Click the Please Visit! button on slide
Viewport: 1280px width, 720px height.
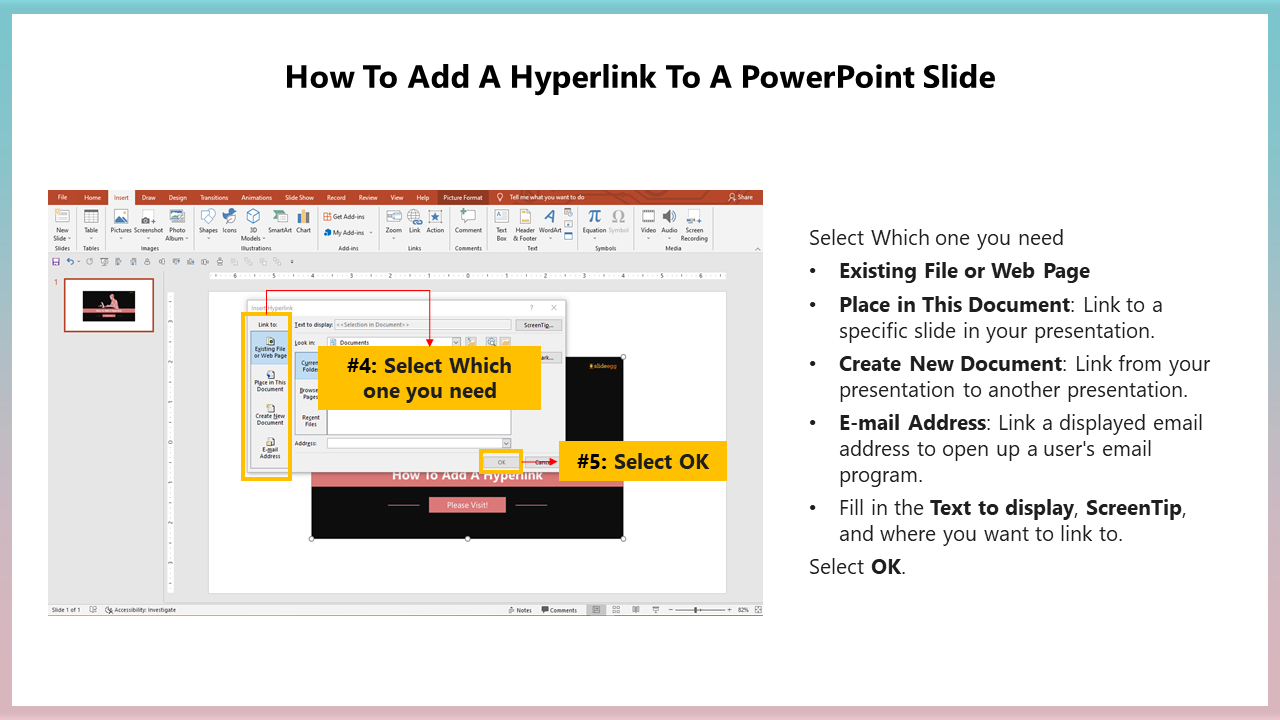(x=467, y=505)
